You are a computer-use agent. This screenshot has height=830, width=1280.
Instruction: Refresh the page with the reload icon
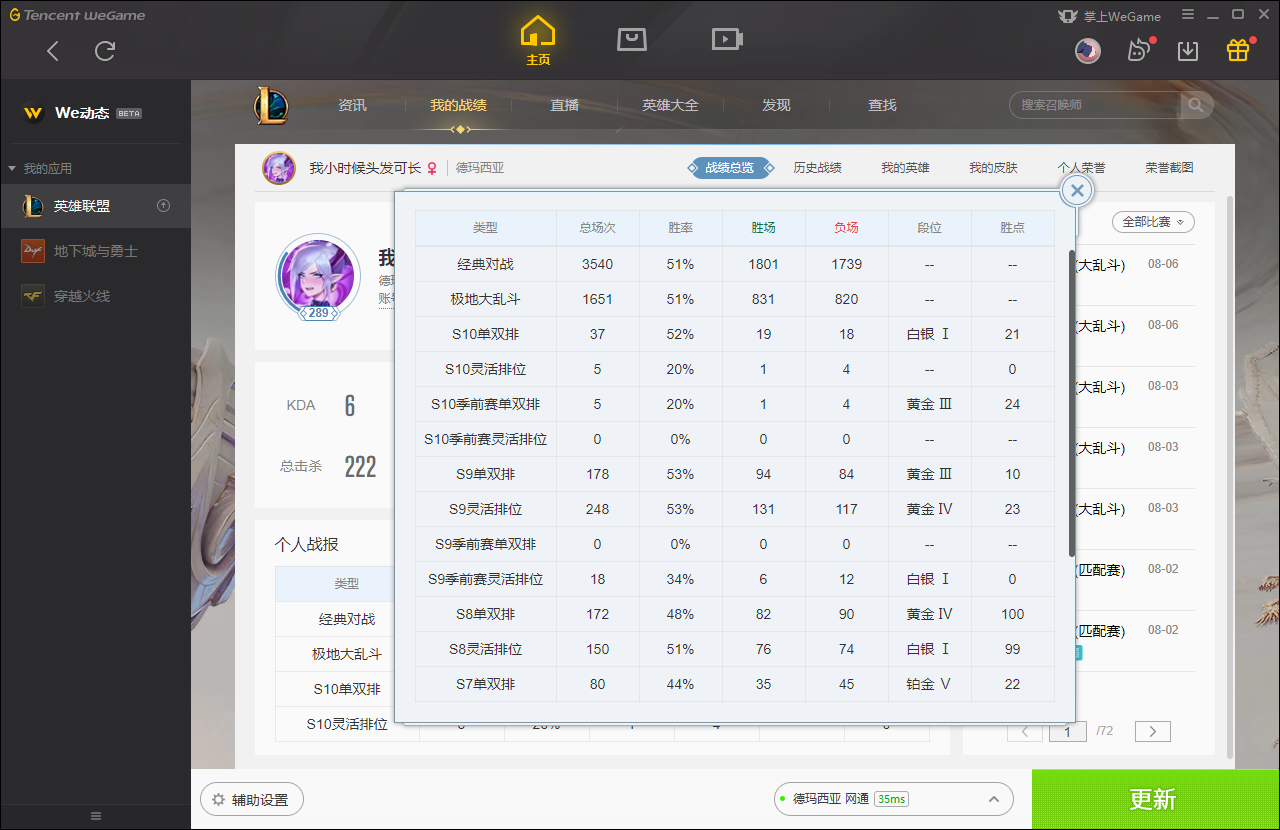click(105, 51)
